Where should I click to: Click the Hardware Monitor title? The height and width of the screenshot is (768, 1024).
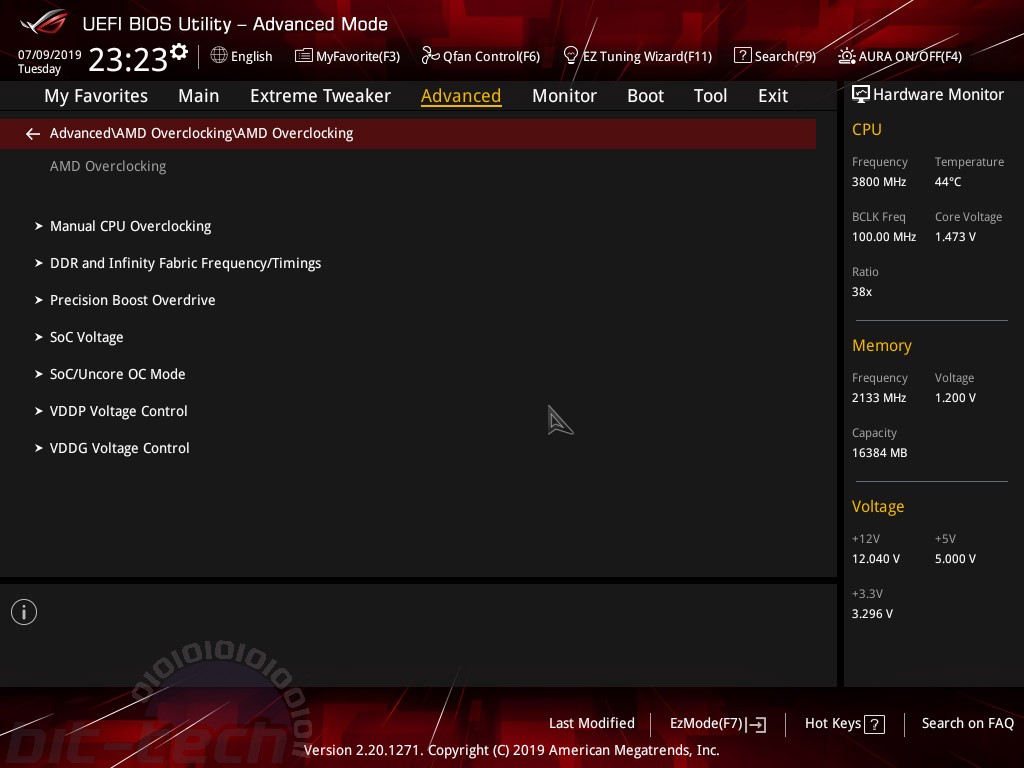point(938,95)
